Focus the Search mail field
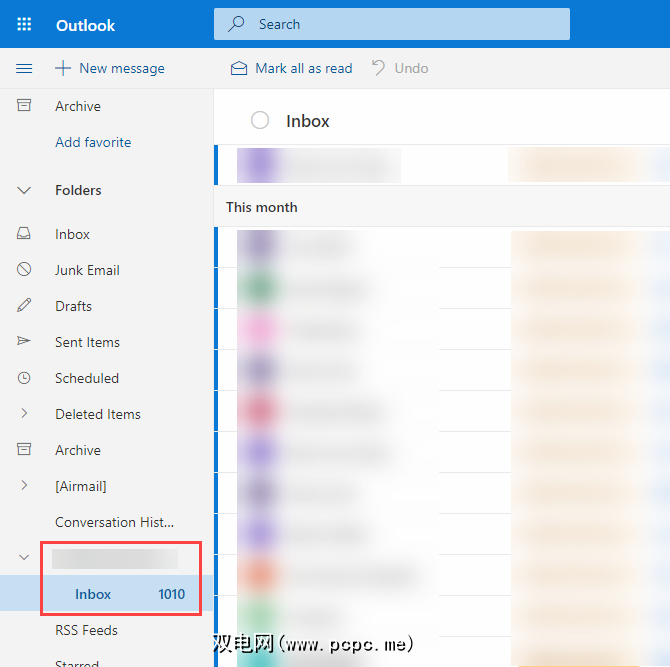670x667 pixels. tap(391, 24)
